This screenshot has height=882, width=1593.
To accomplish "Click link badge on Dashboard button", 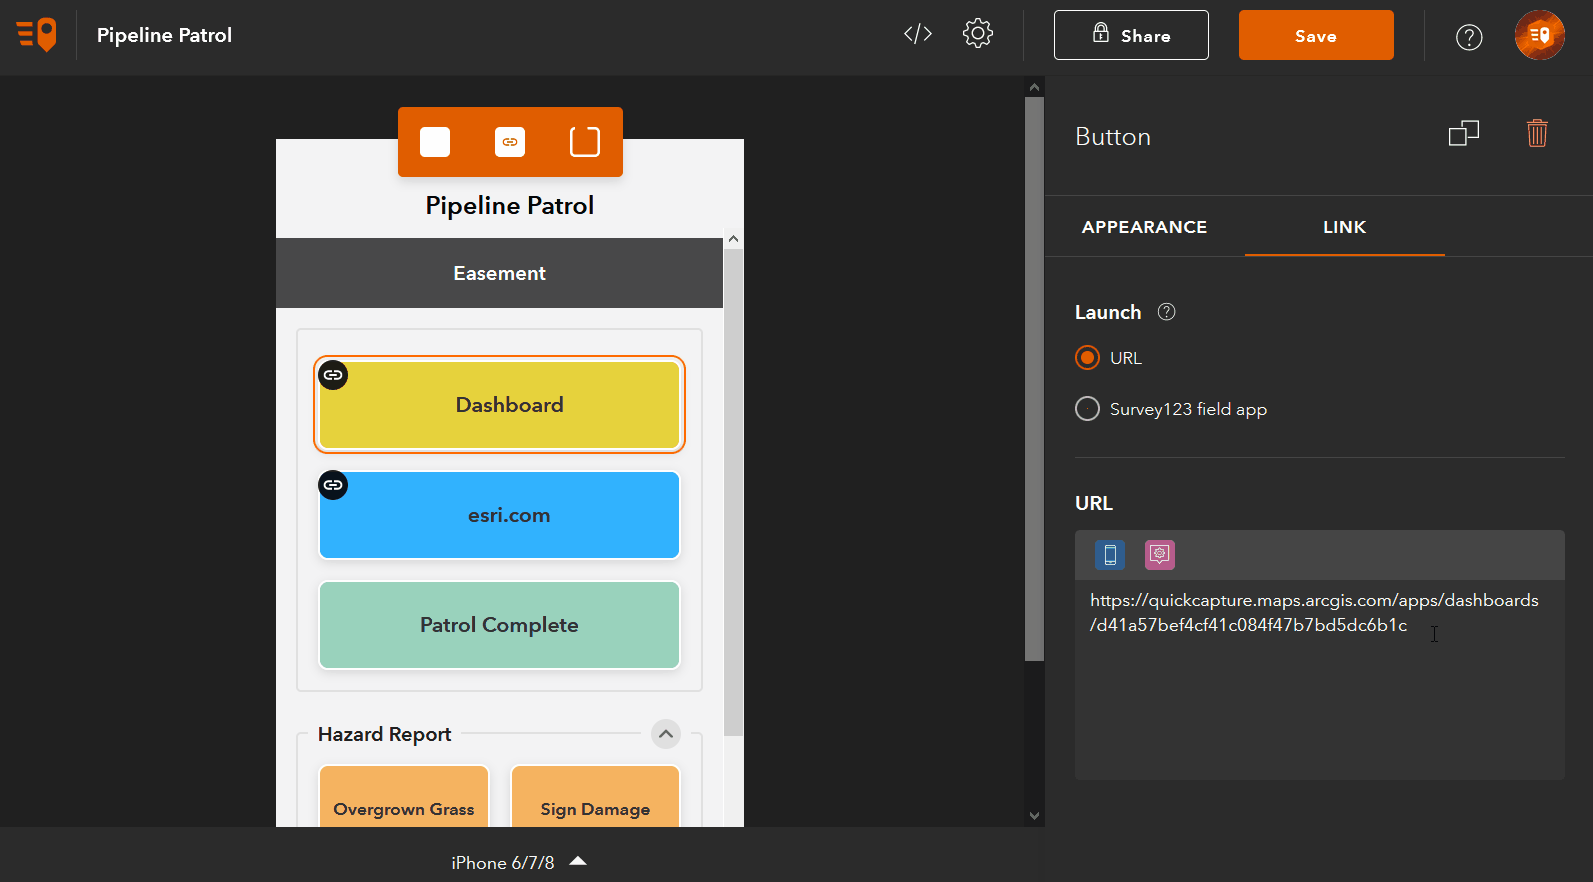I will click(333, 375).
